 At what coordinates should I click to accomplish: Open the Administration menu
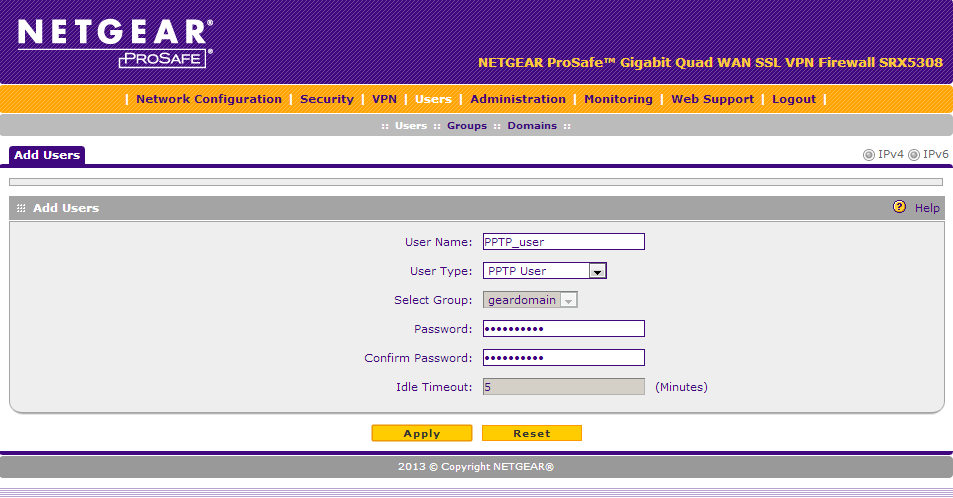518,99
